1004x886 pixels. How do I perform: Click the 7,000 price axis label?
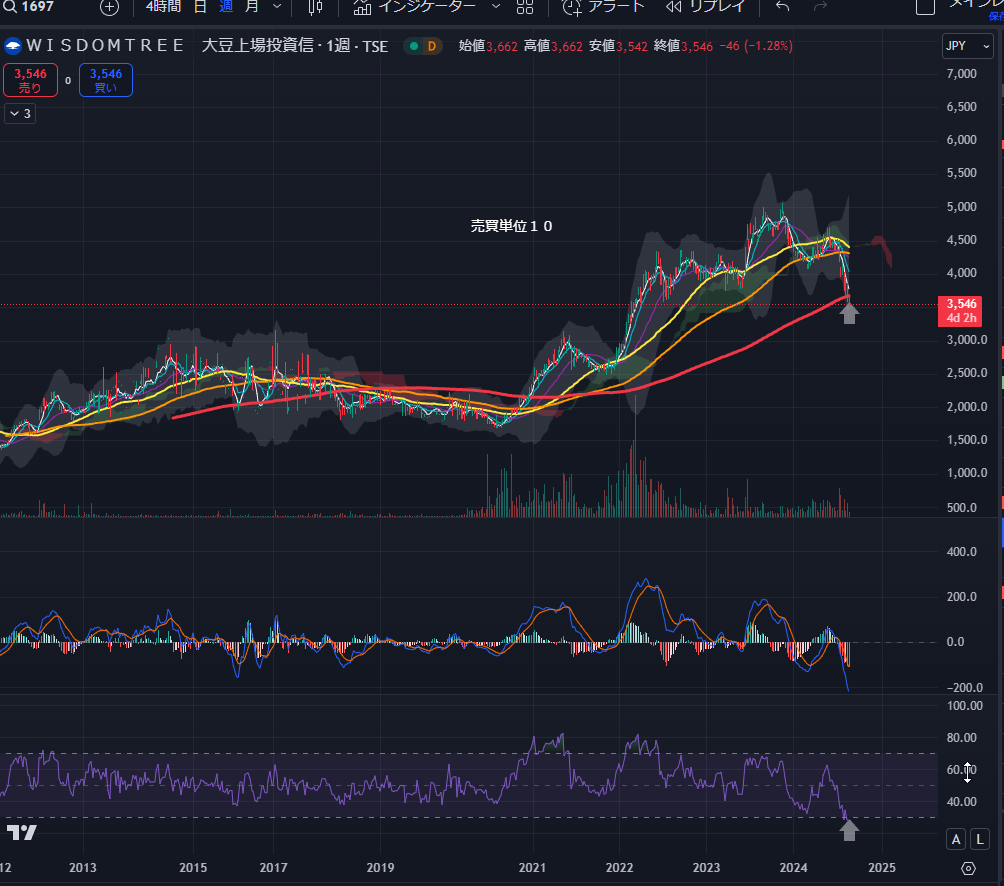[962, 74]
